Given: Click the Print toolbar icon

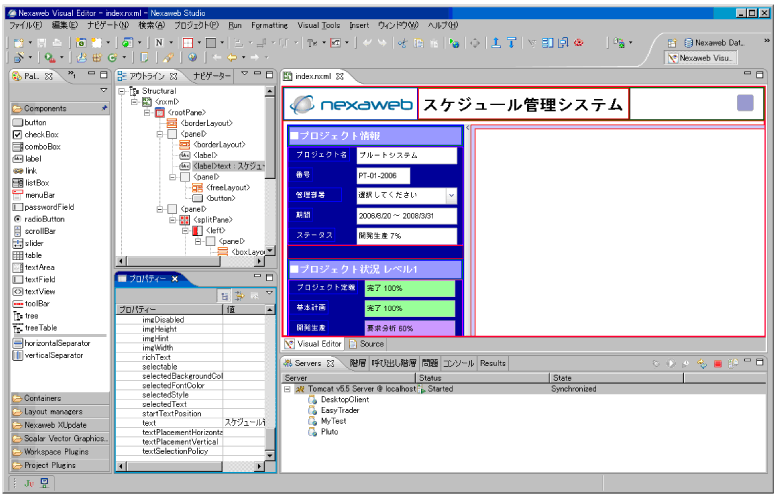Looking at the screenshot, I should coord(58,43).
